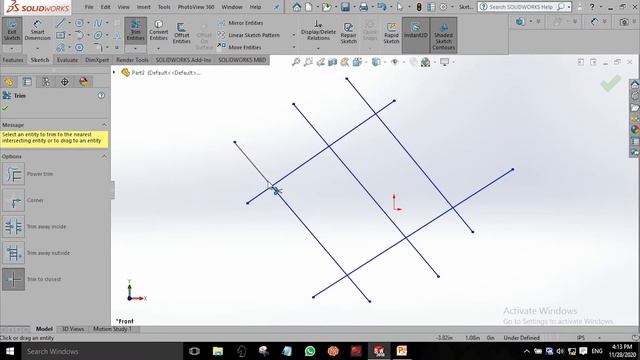This screenshot has width=640, height=360.
Task: Click Linear Sketch Pattern
Action: pos(249,35)
